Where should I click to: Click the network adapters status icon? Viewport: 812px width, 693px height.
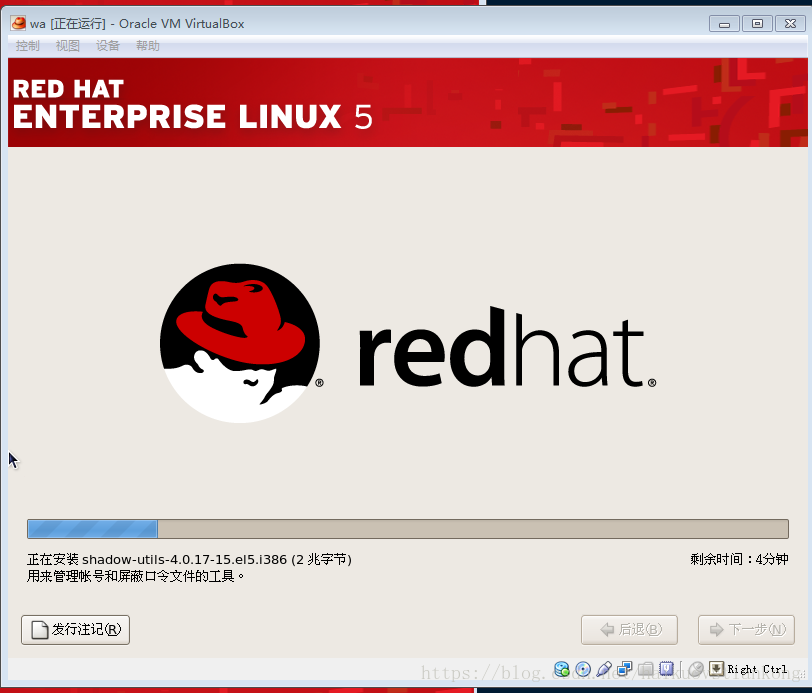coord(625,669)
